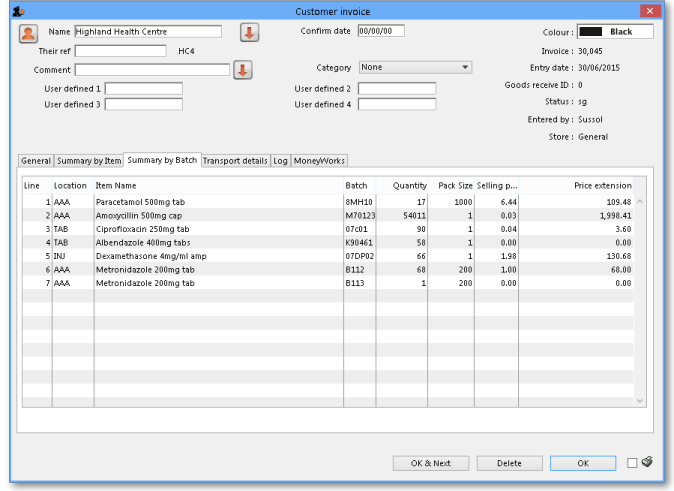674x491 pixels.
Task: Open the Summary by Item tab
Action: [x=89, y=160]
